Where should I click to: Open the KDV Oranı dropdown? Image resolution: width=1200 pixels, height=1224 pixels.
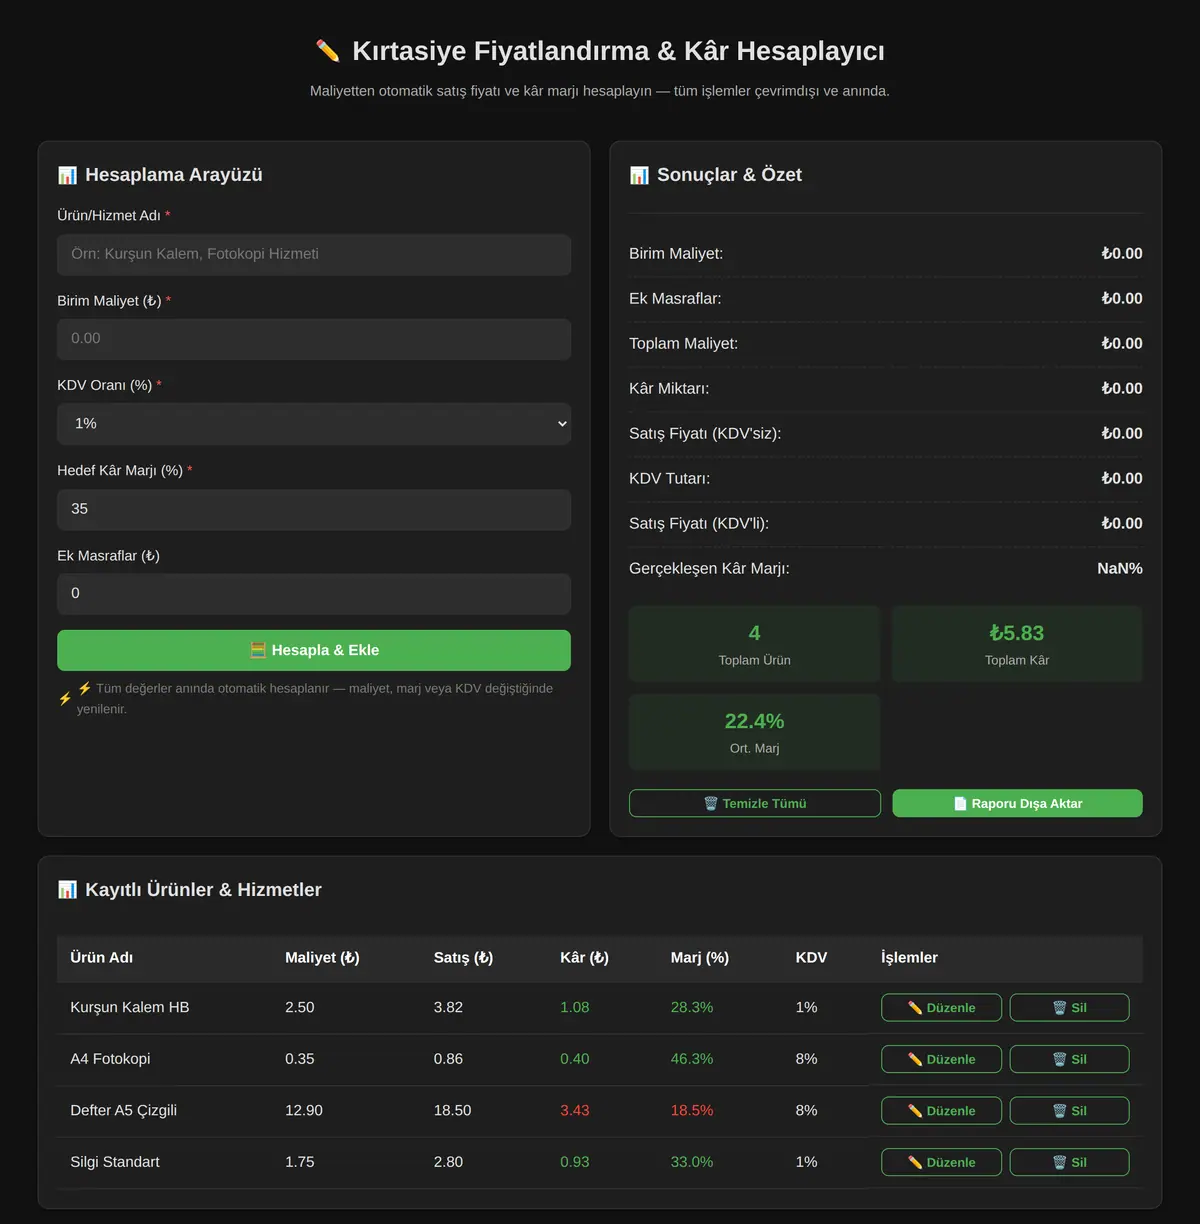[314, 424]
